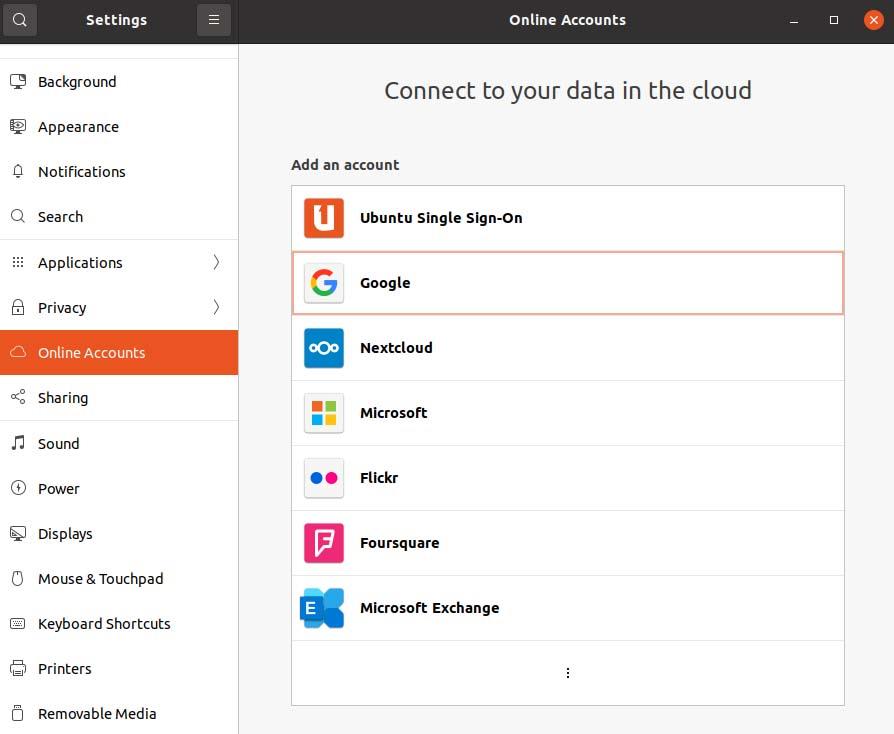Click the Applications grid icon
Viewport: 894px width, 734px height.
pyautogui.click(x=18, y=262)
